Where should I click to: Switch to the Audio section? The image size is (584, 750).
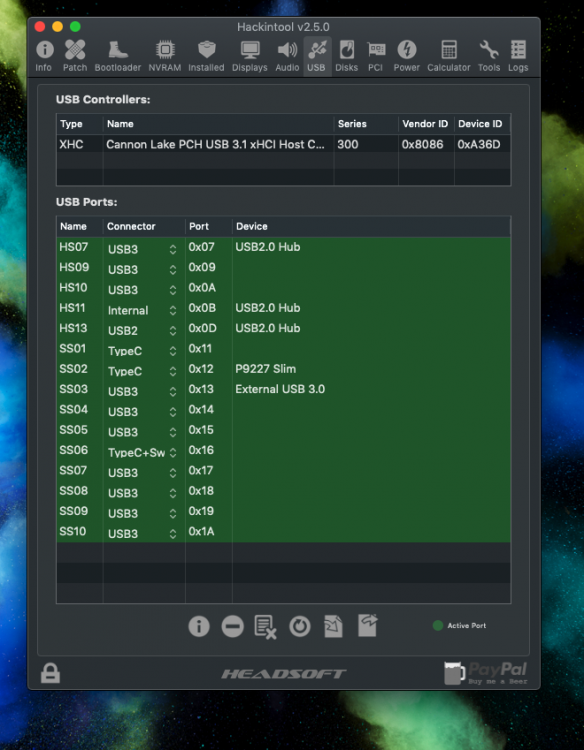pyautogui.click(x=287, y=56)
